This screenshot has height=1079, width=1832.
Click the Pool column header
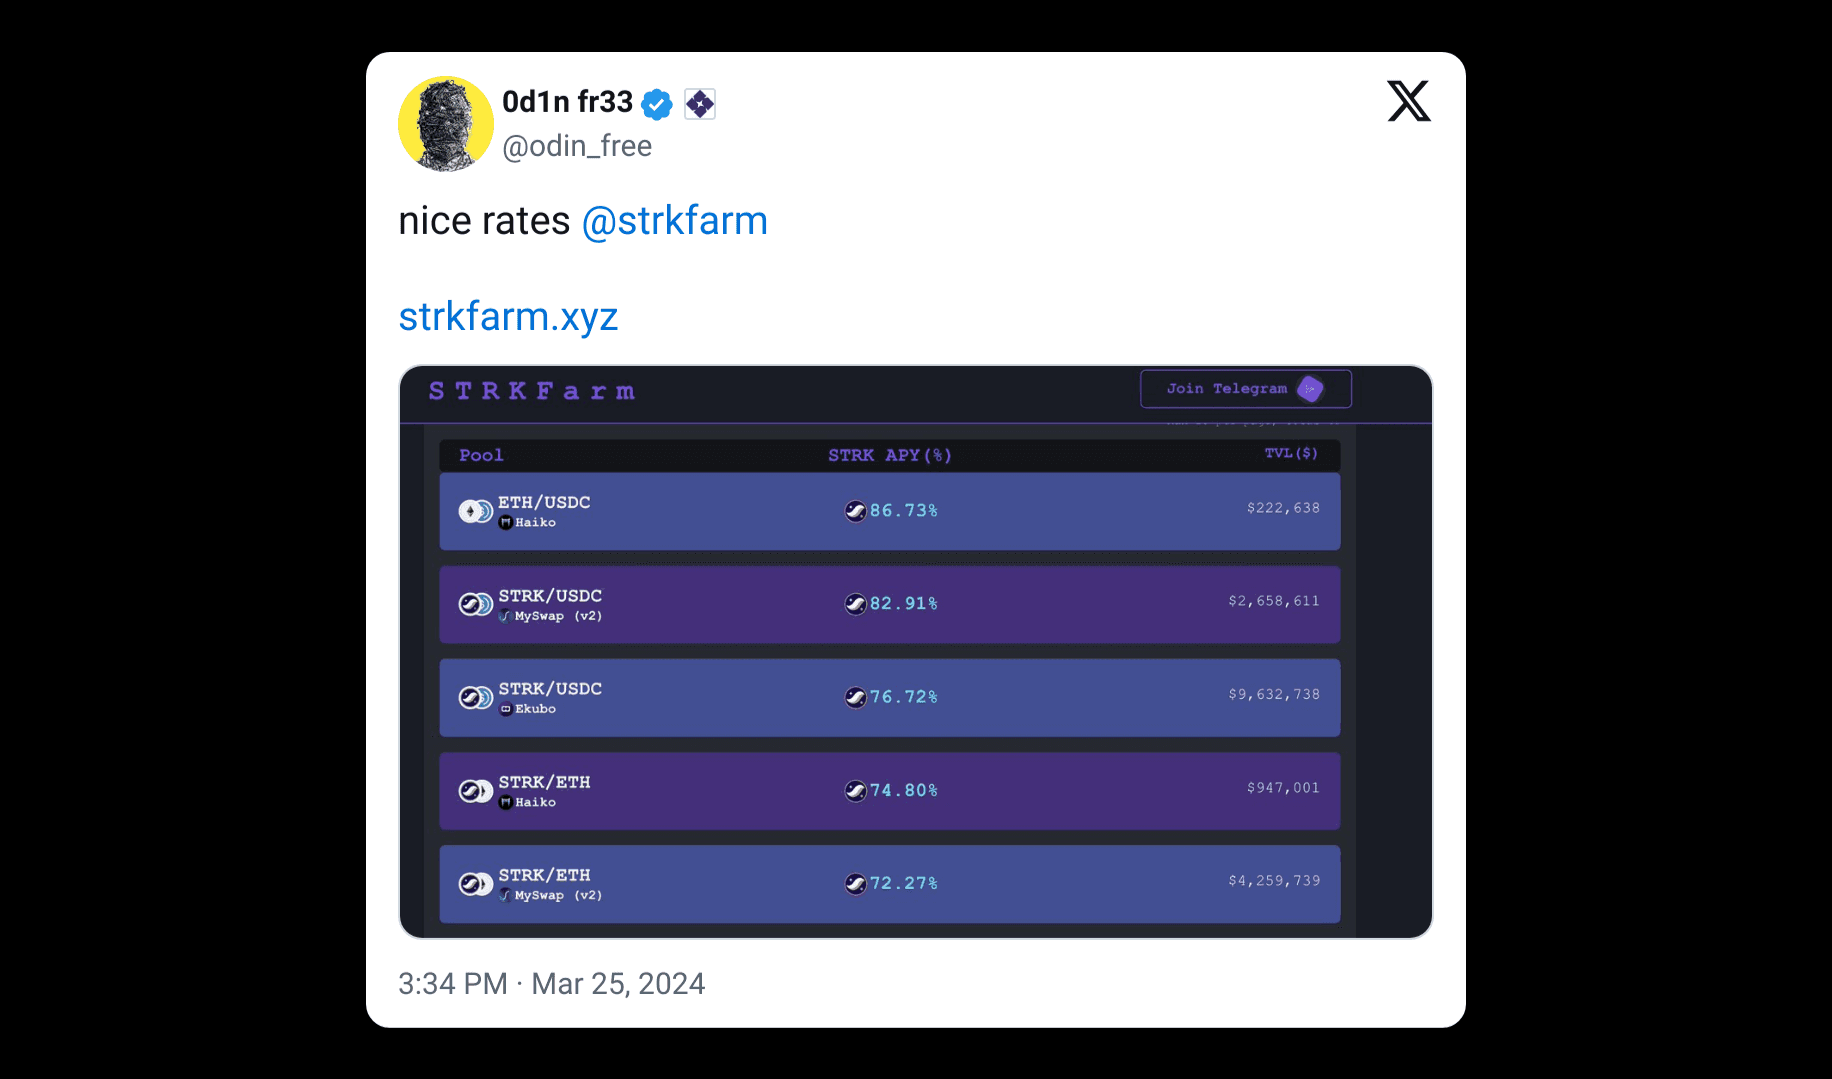coord(481,455)
